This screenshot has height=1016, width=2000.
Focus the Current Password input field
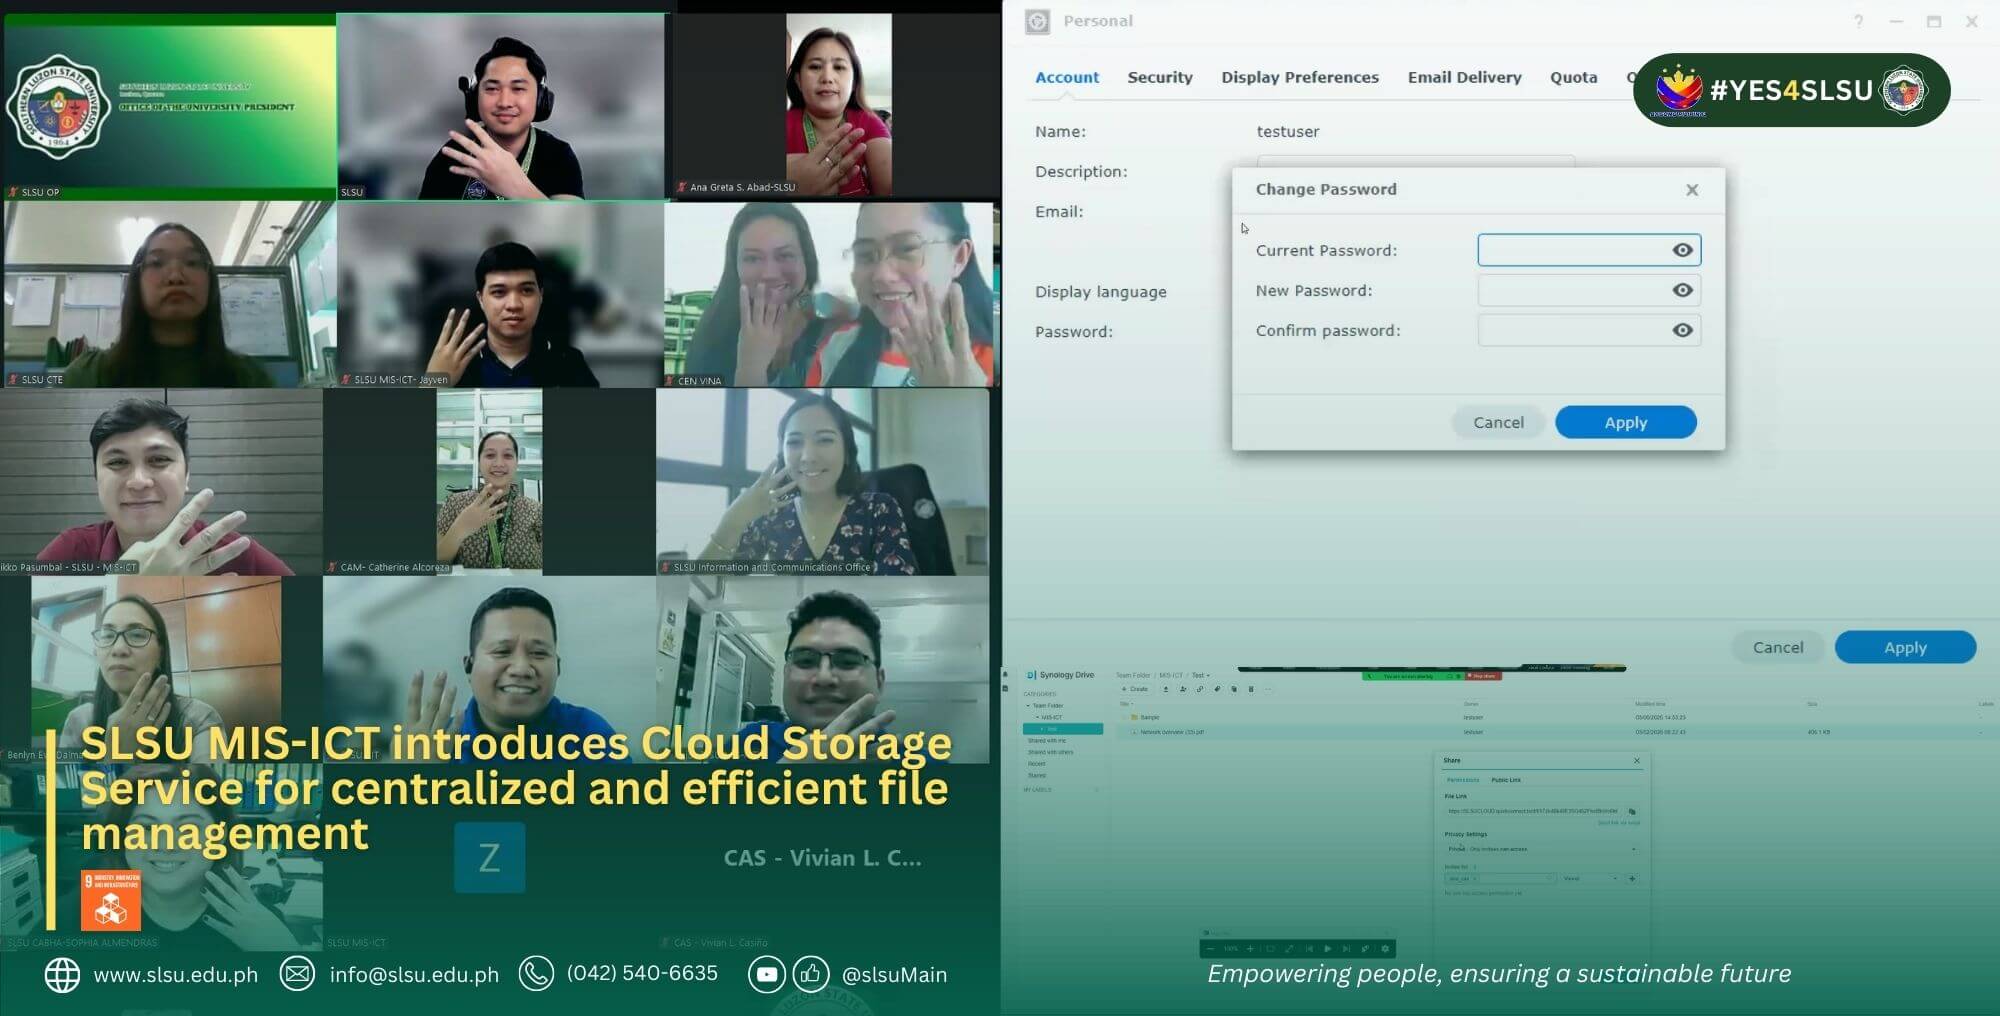point(1570,250)
